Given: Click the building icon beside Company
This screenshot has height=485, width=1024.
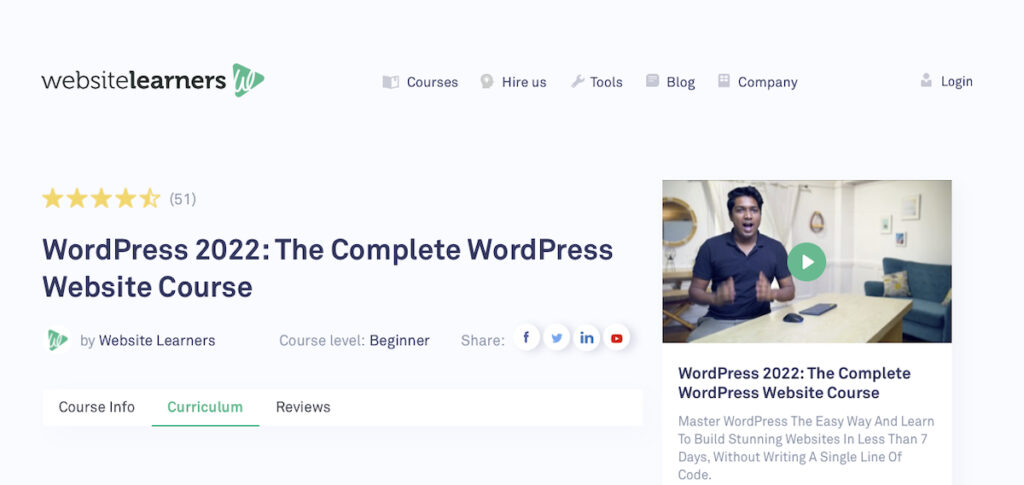Looking at the screenshot, I should [724, 81].
